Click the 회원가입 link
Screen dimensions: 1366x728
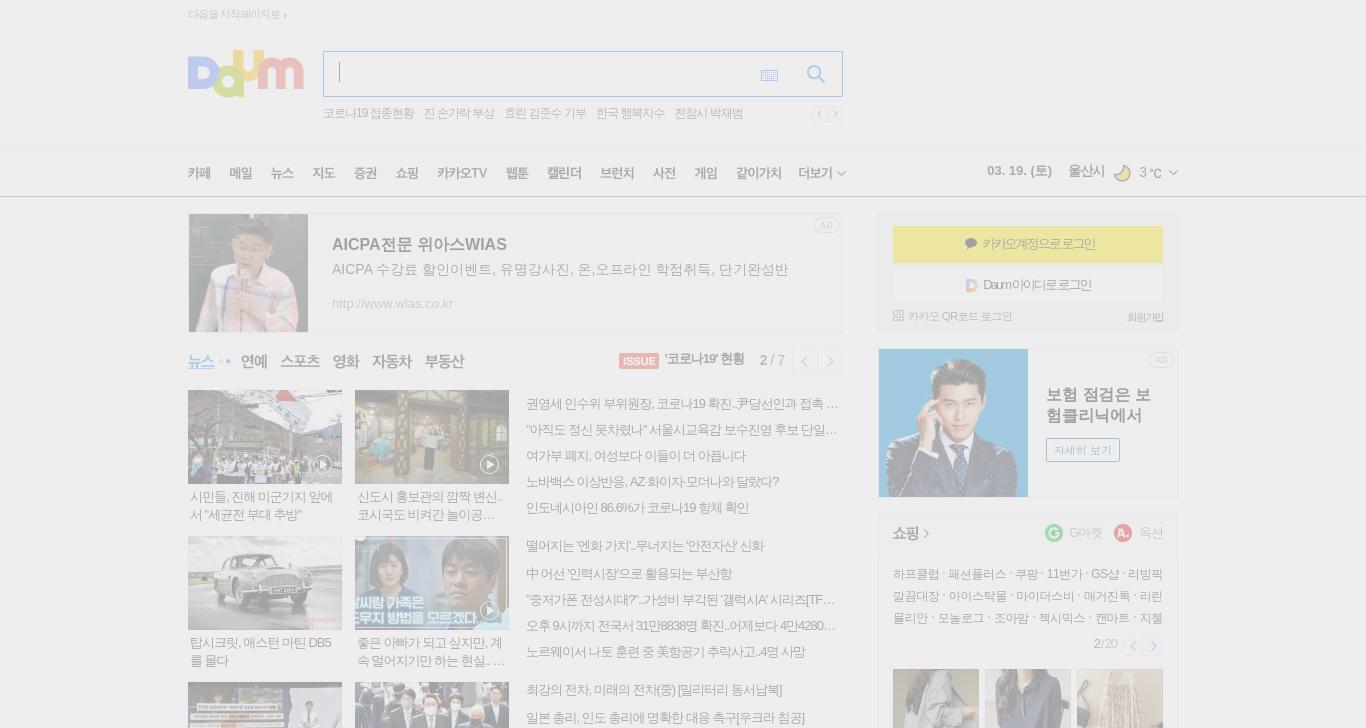pyautogui.click(x=1145, y=317)
